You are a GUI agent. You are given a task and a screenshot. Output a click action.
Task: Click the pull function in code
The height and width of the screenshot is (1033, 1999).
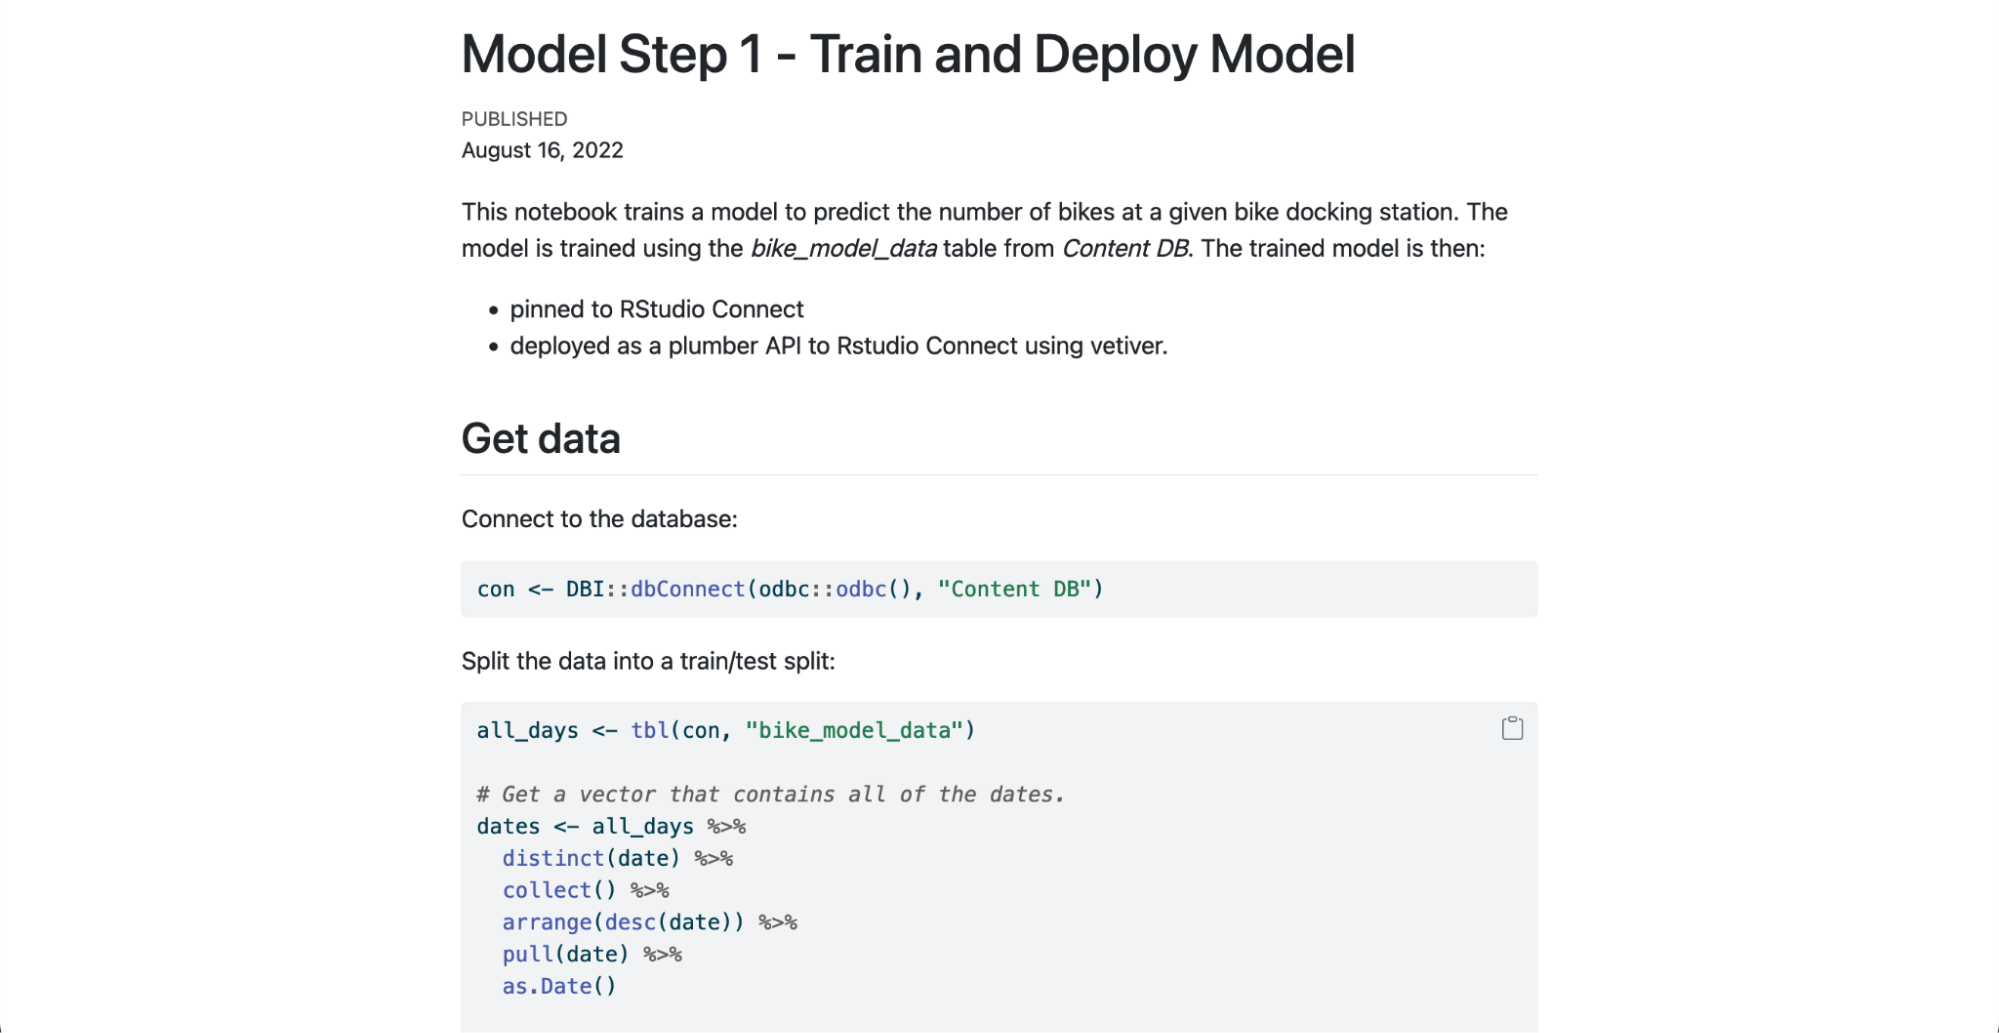(x=527, y=955)
